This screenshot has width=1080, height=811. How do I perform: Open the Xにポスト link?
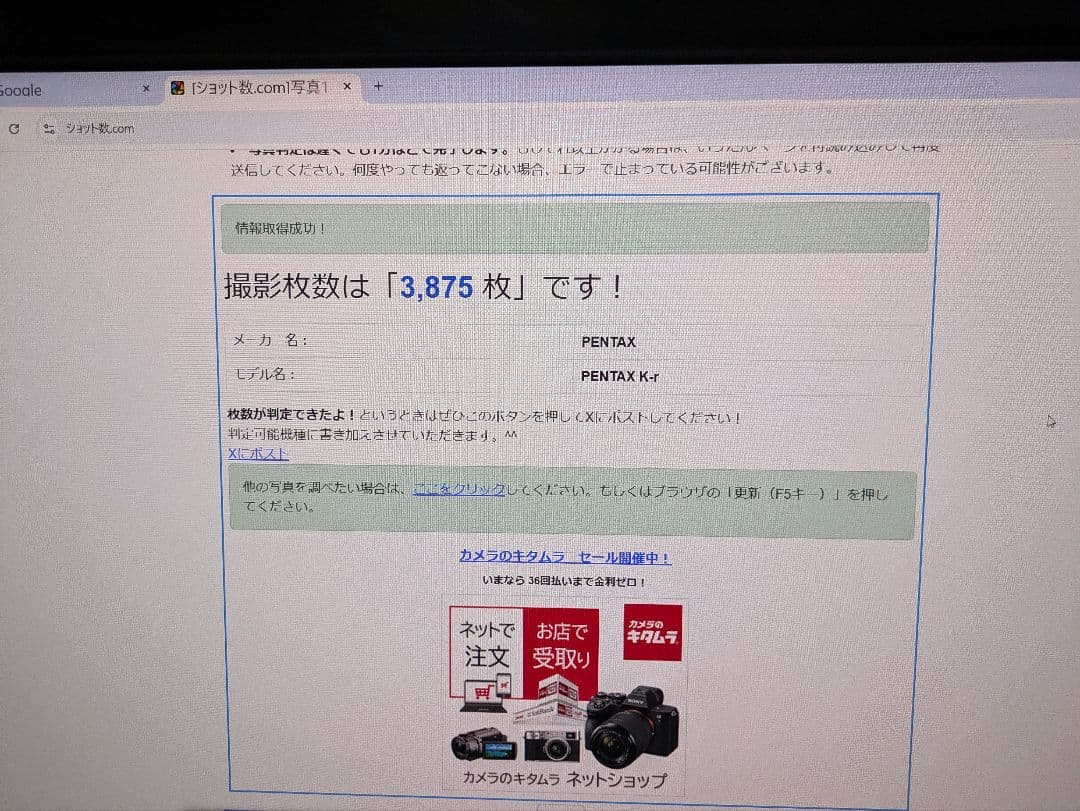point(257,454)
